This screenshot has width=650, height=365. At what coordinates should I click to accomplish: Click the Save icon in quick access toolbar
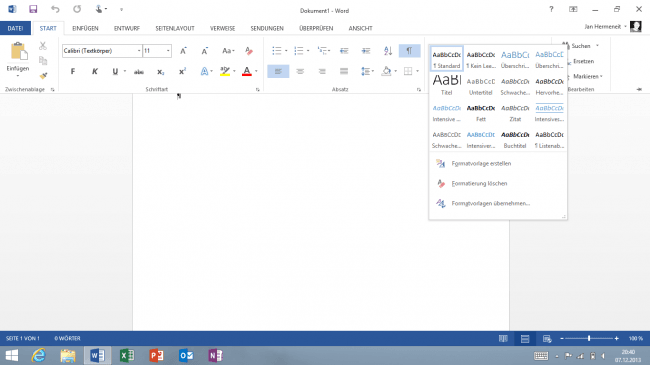coord(33,9)
